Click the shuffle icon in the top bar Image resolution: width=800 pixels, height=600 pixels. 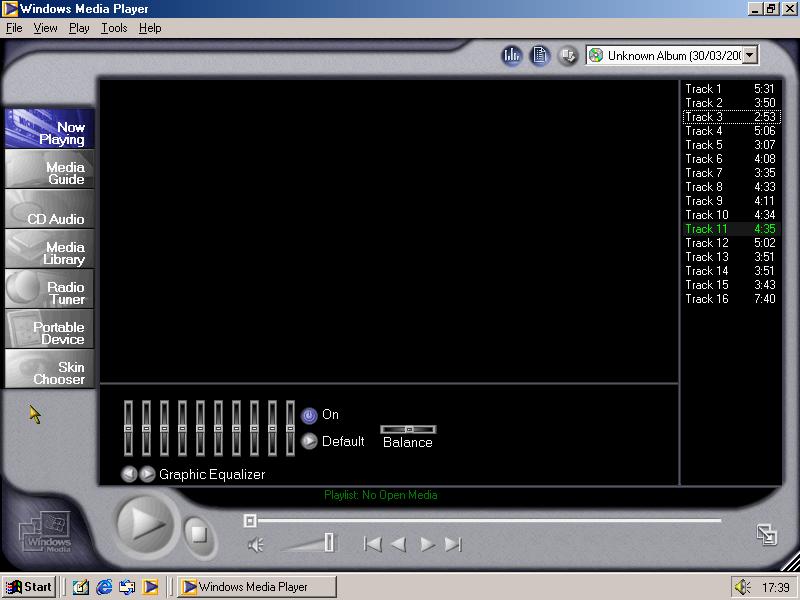click(x=567, y=56)
